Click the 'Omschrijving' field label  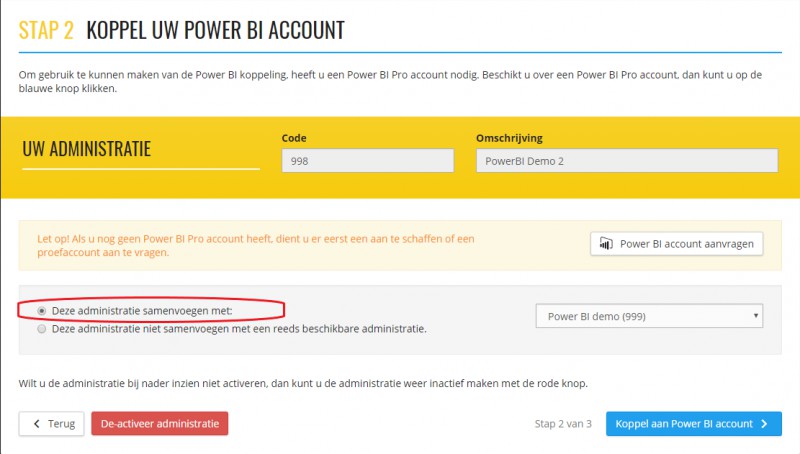(x=509, y=138)
